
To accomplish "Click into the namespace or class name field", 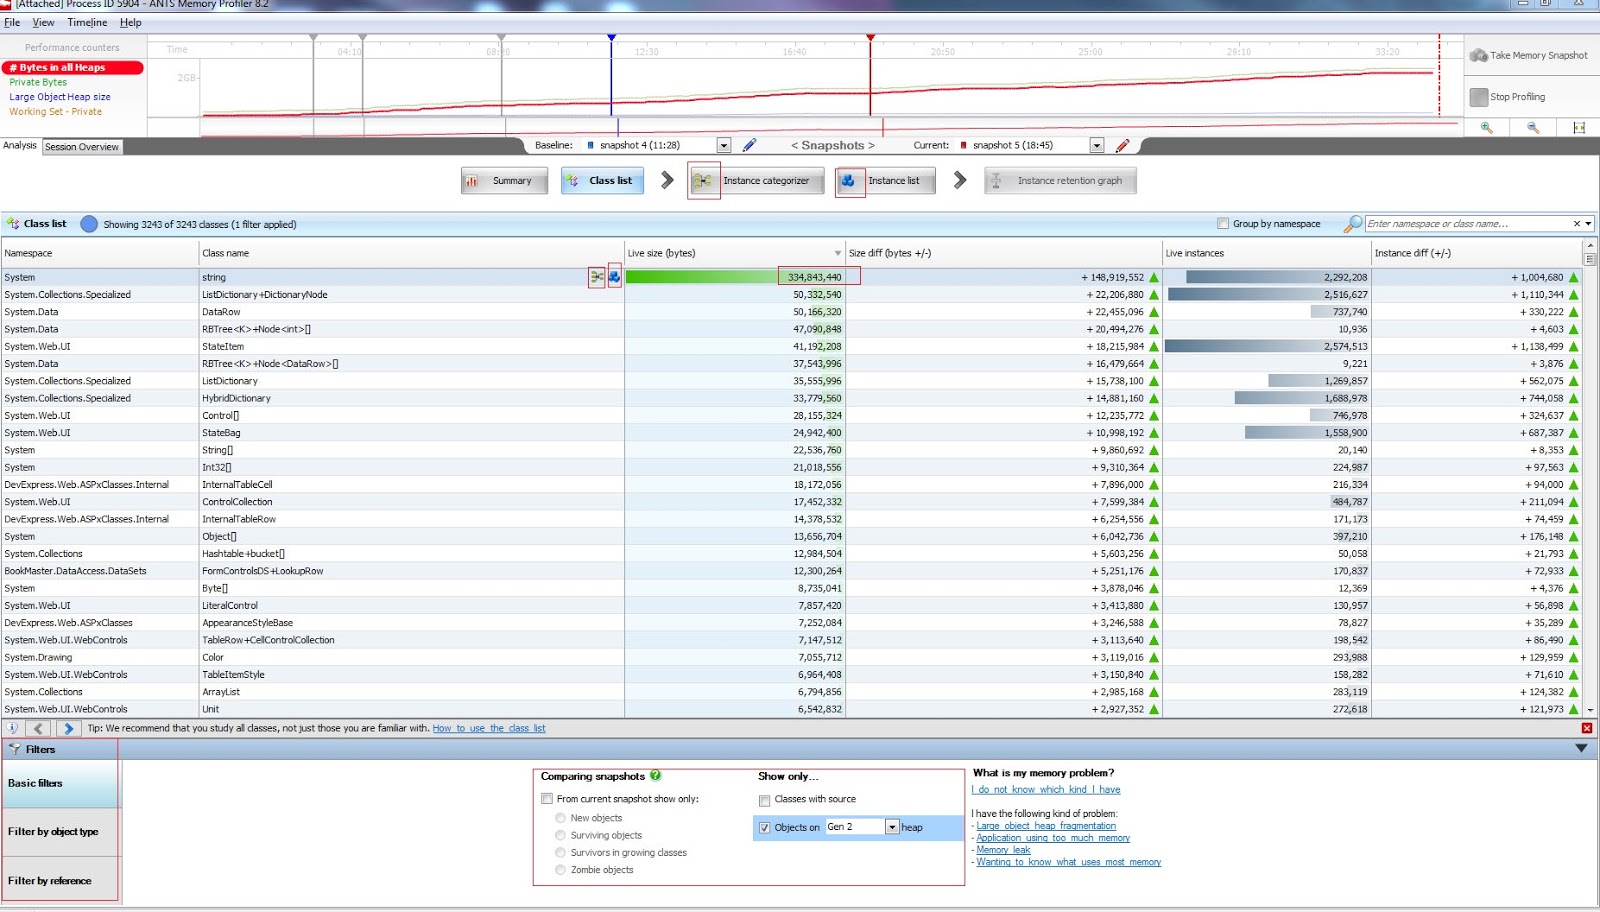I will pyautogui.click(x=1466, y=224).
